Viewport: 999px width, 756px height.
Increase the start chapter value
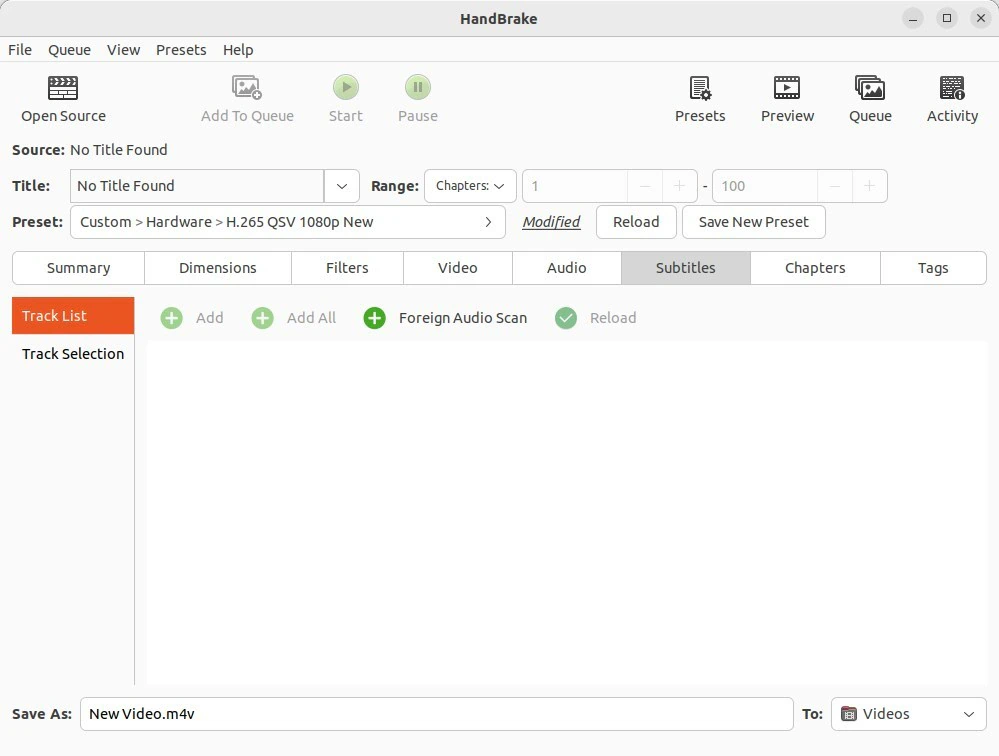(679, 186)
